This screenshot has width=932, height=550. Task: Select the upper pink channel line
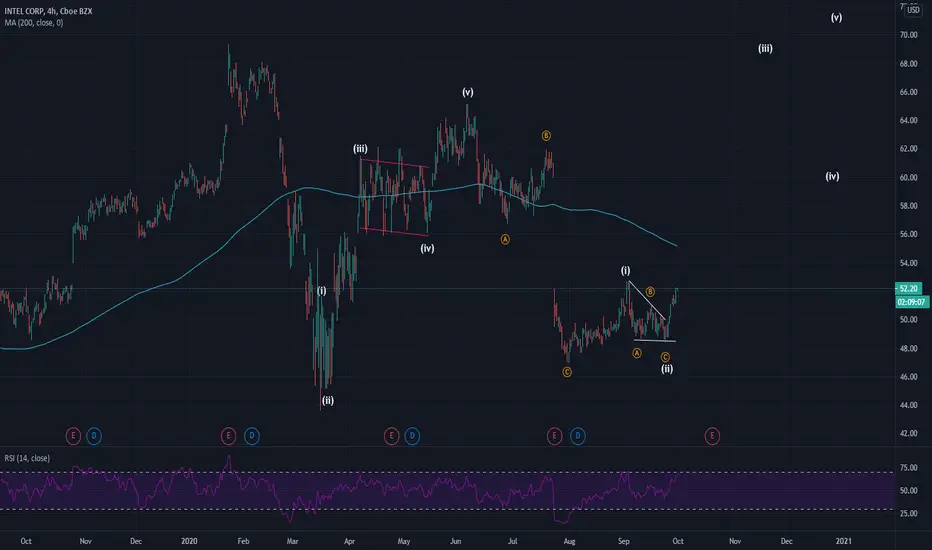pyautogui.click(x=393, y=163)
